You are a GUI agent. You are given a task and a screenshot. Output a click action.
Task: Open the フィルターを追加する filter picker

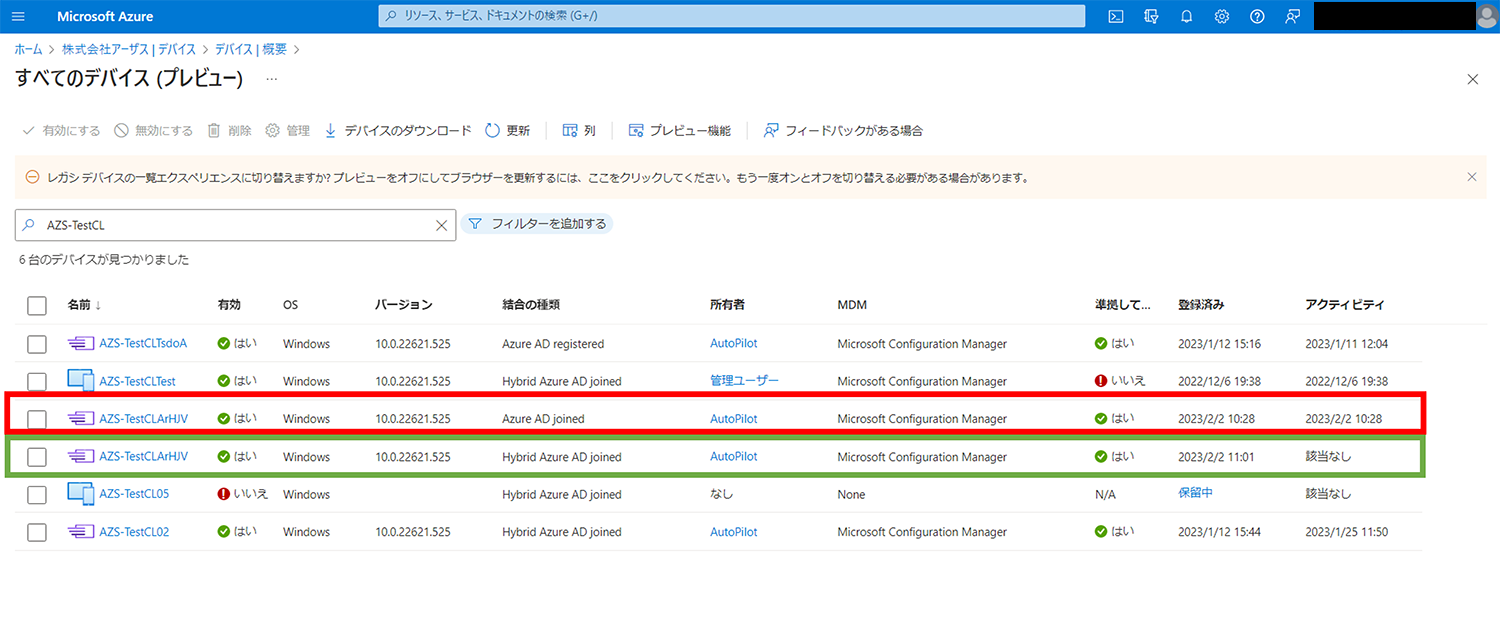537,224
